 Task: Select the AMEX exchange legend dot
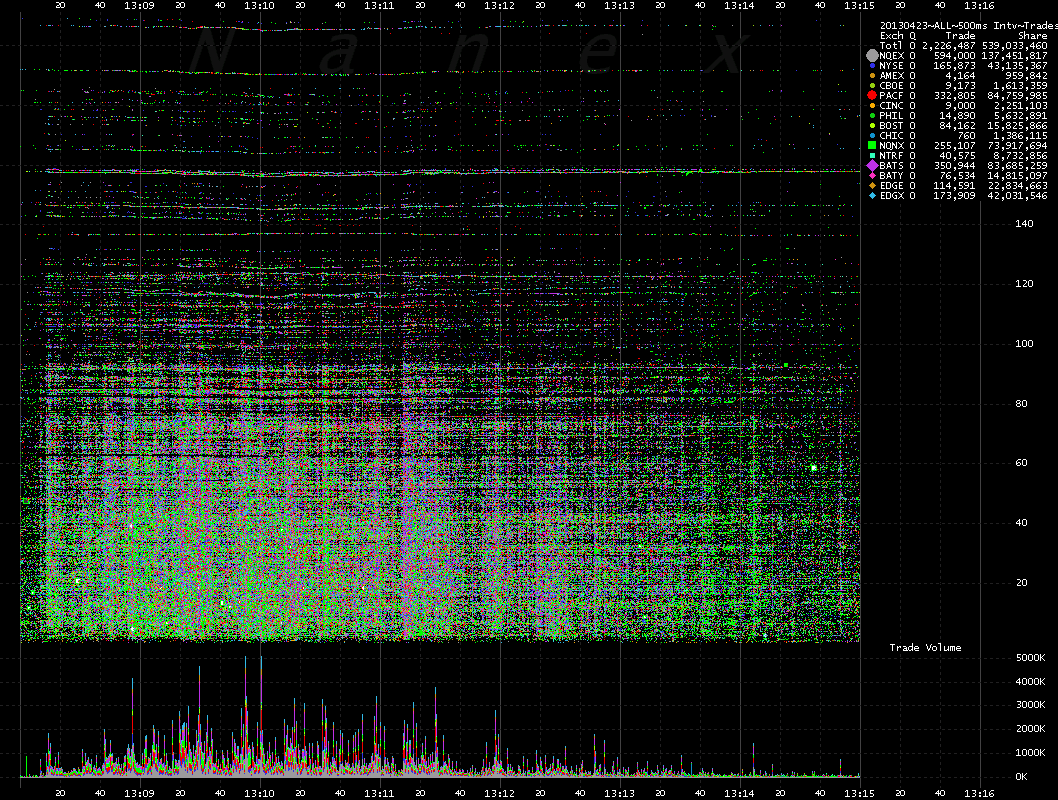tap(871, 76)
